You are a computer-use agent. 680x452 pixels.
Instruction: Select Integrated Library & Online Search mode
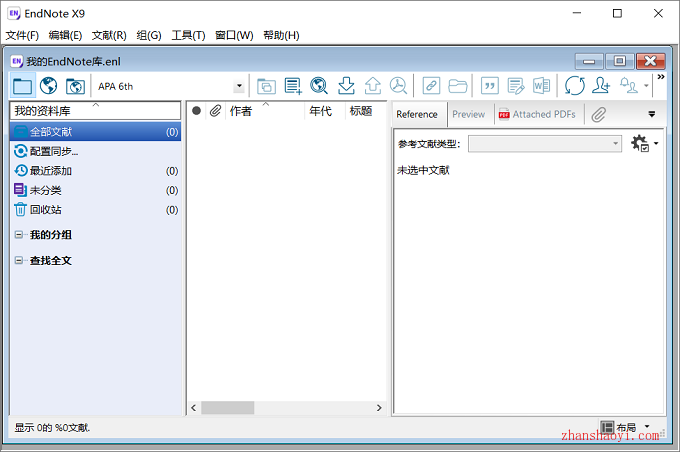(75, 86)
